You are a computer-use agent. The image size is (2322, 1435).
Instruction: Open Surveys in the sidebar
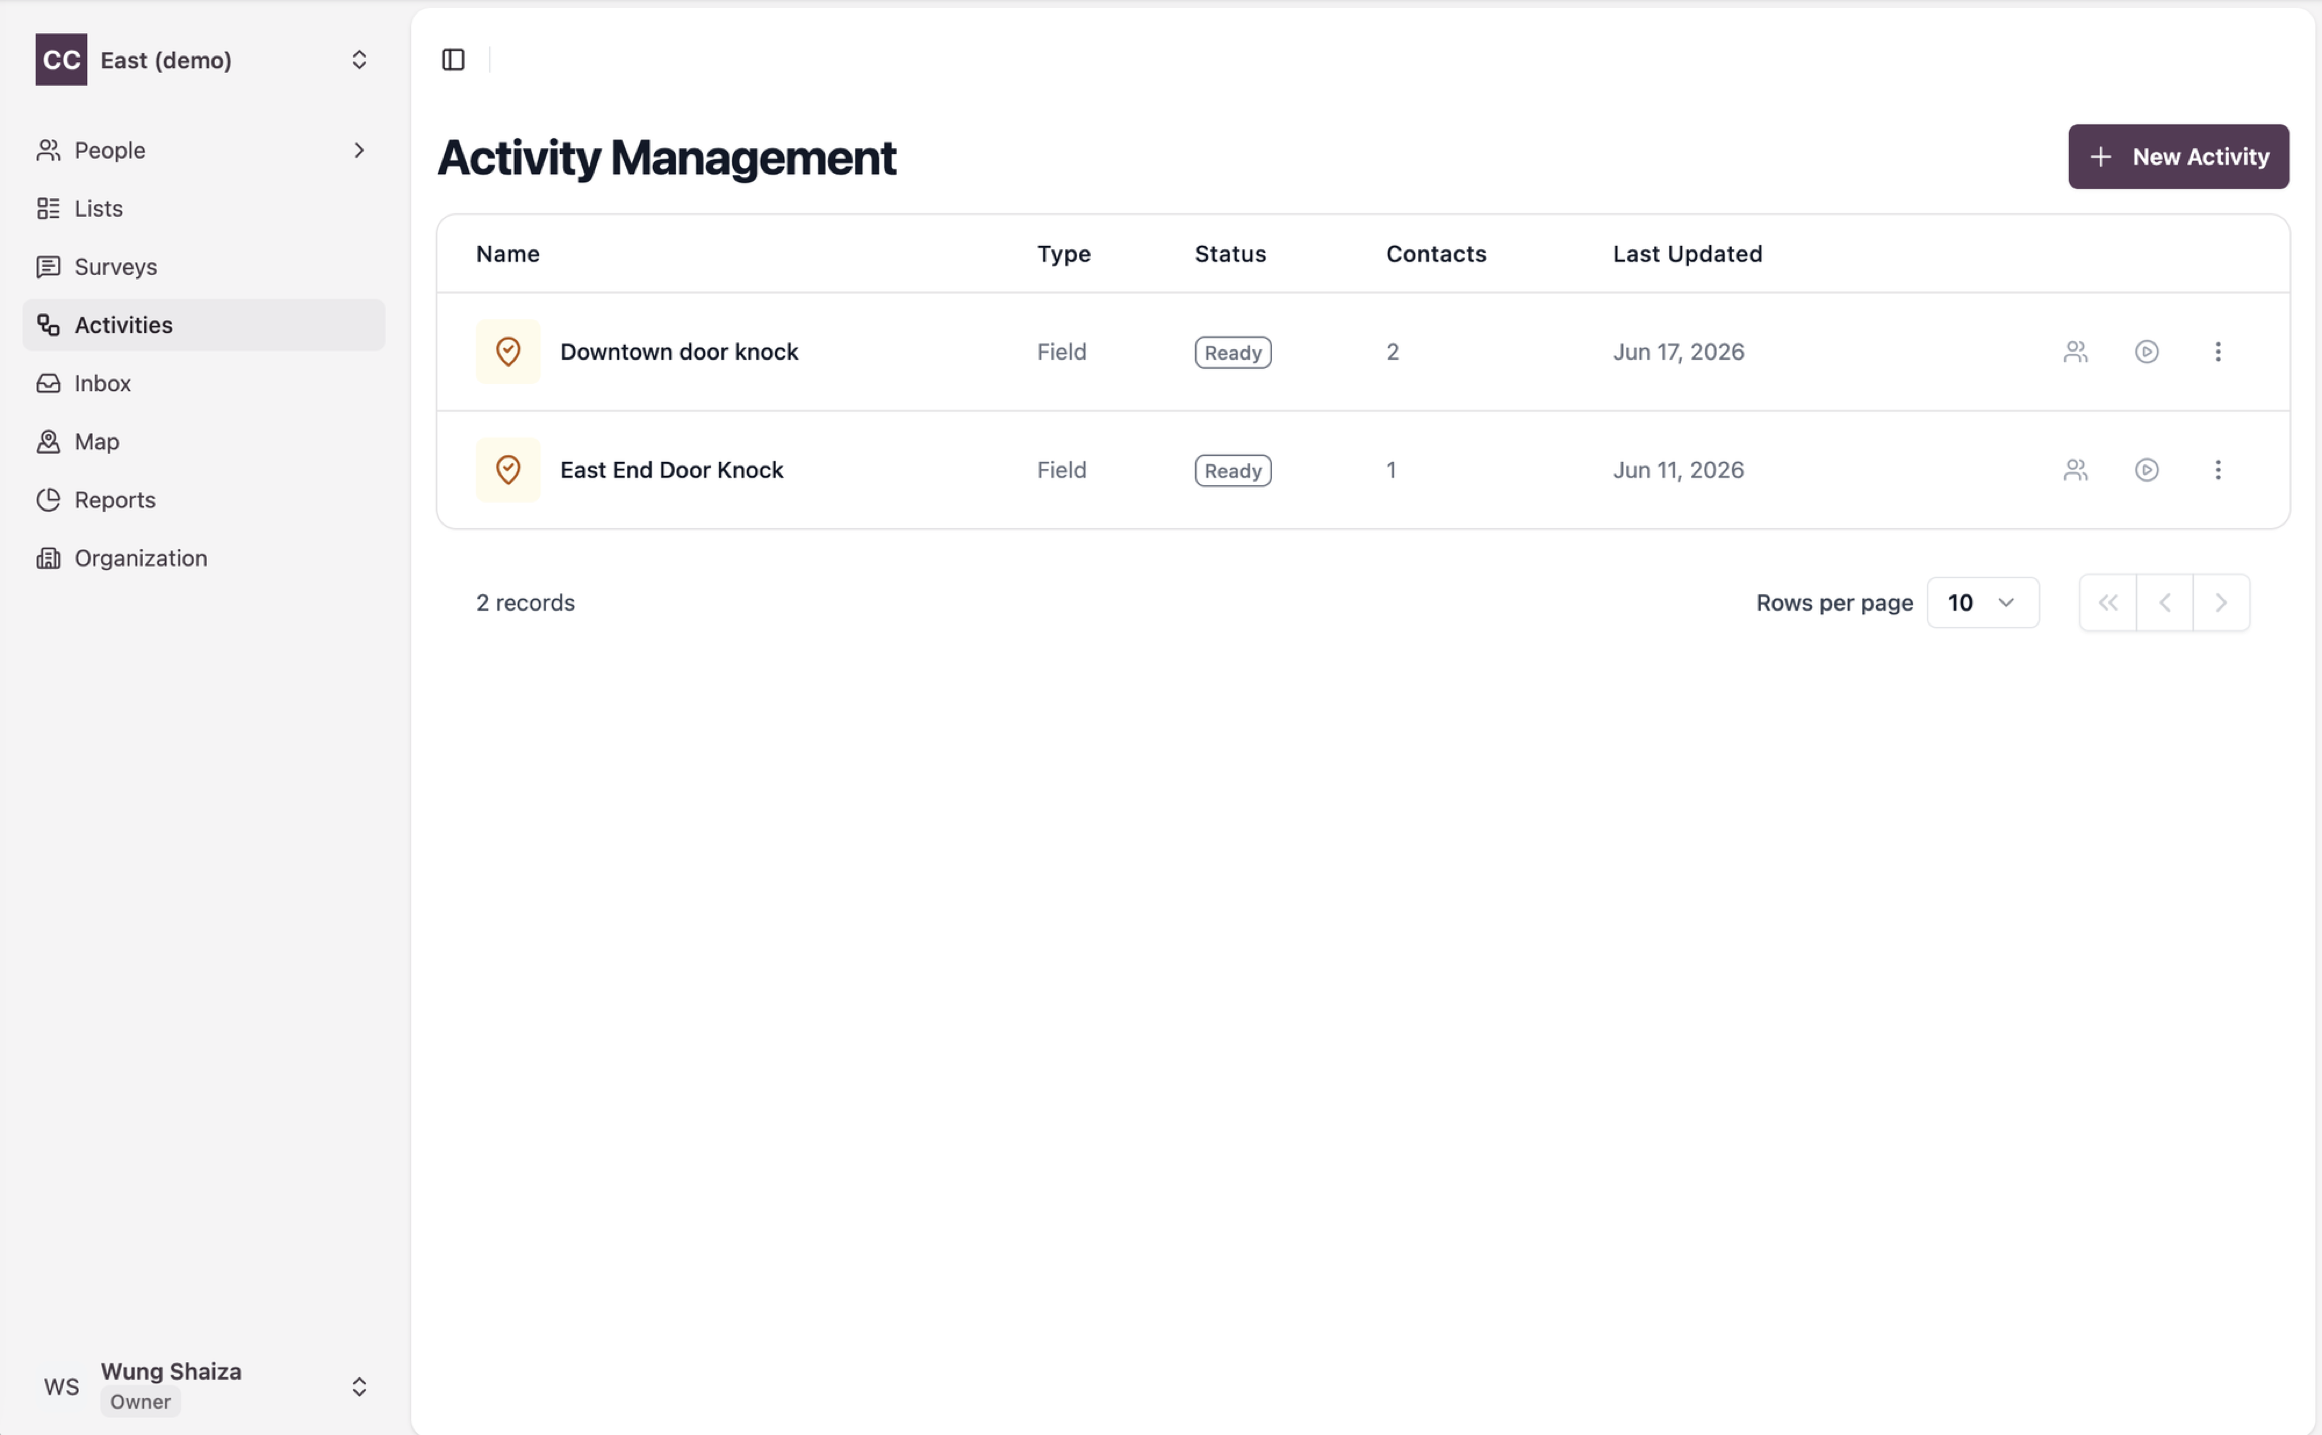pyautogui.click(x=204, y=266)
